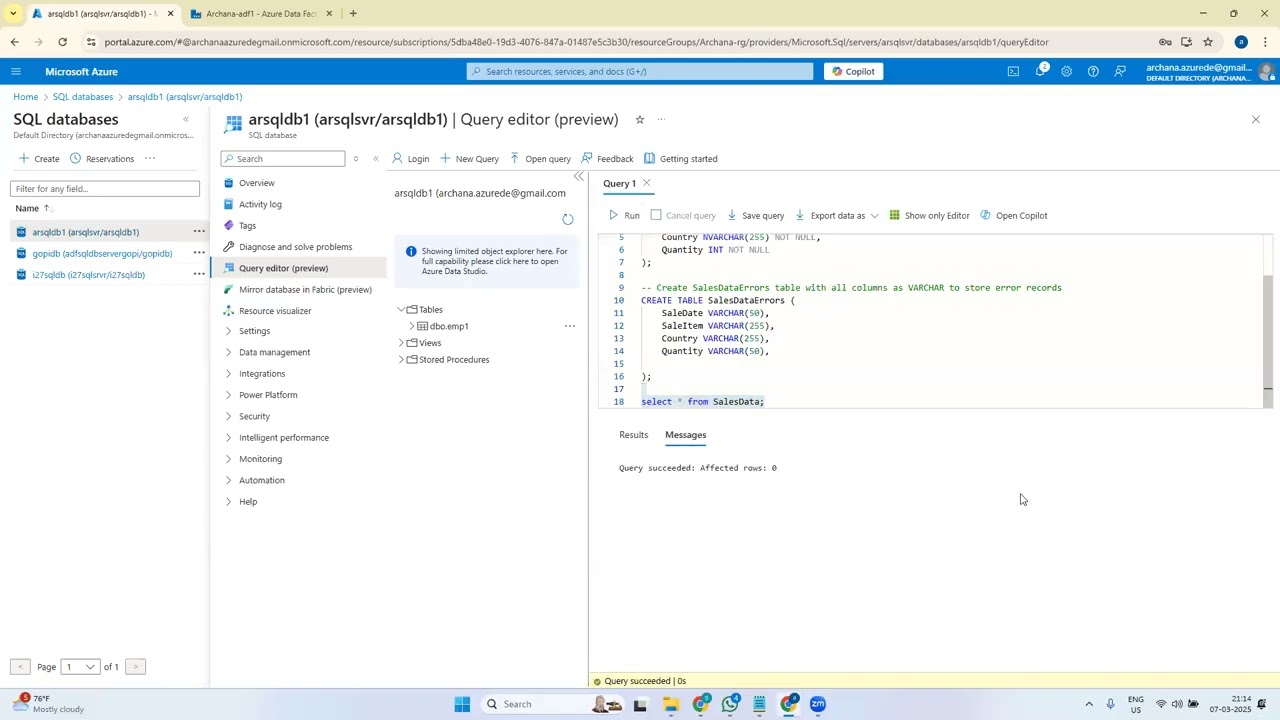Click Open Copilot in query toolbar
The image size is (1280, 720).
coord(1013,215)
